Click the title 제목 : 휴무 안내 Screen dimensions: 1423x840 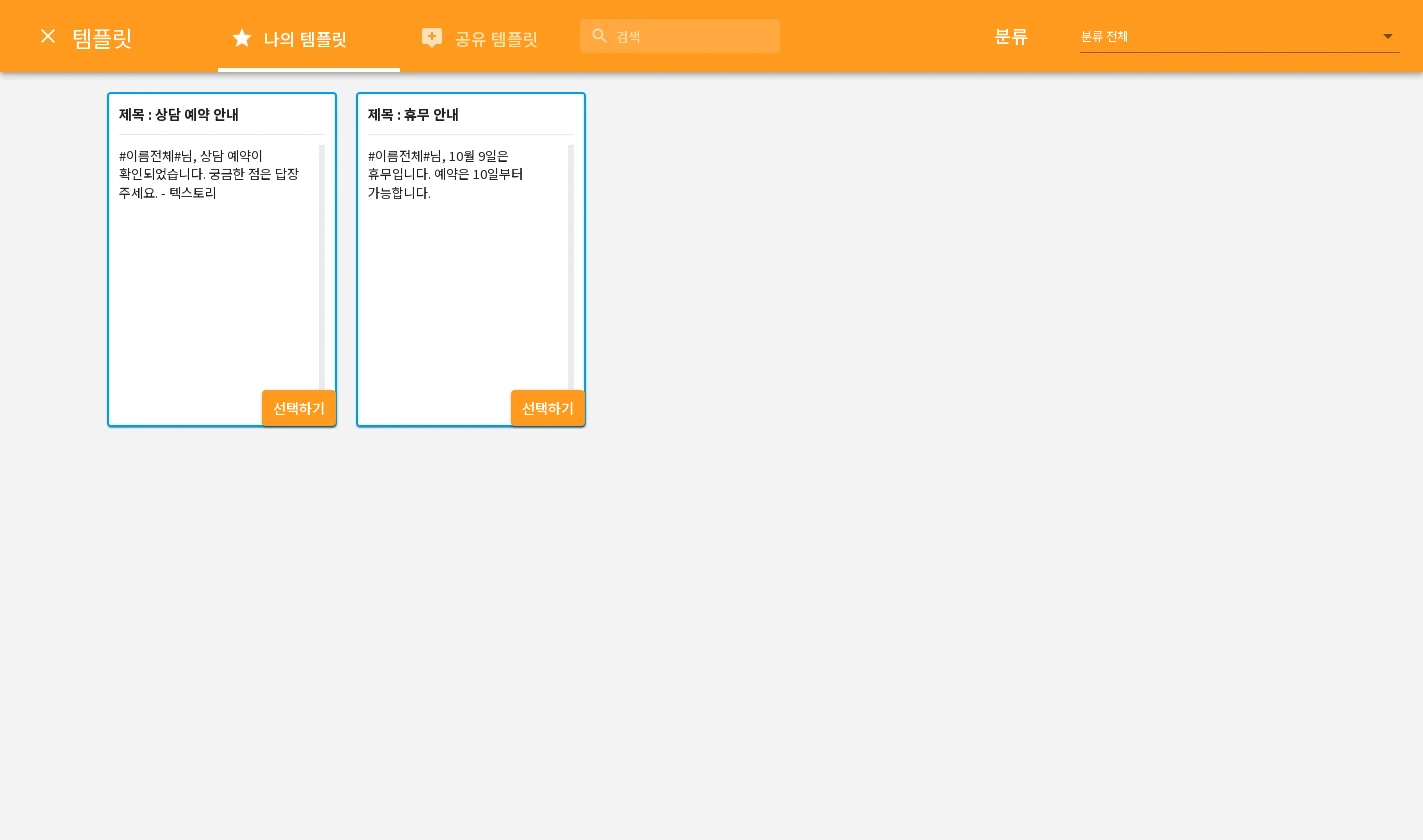pos(414,115)
